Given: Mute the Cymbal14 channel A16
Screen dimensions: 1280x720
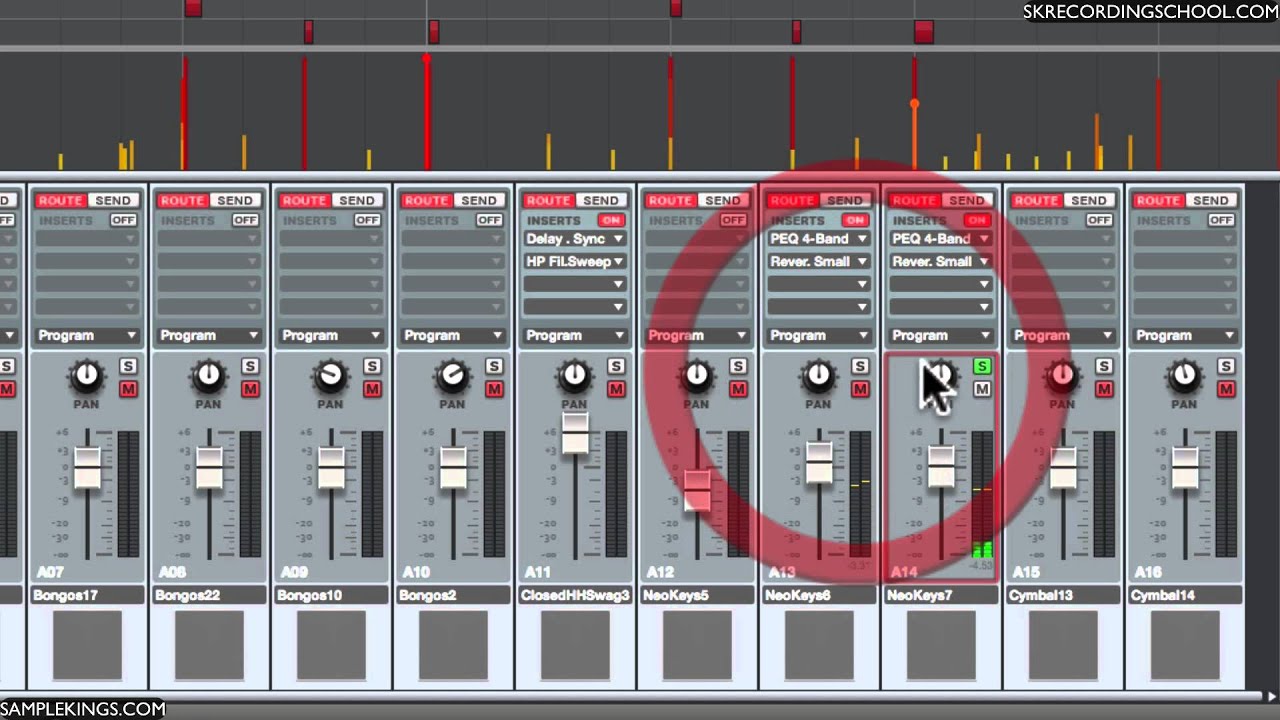Looking at the screenshot, I should pos(1226,389).
